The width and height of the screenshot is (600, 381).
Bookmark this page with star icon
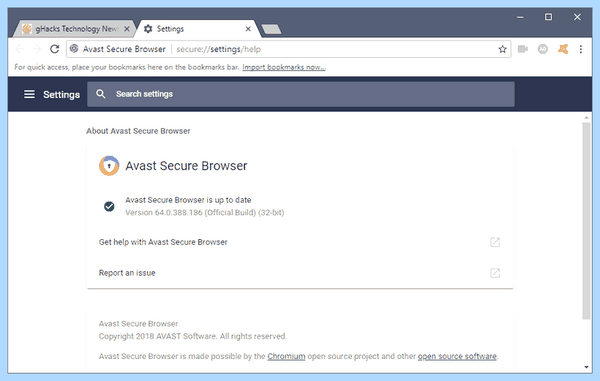tap(502, 49)
